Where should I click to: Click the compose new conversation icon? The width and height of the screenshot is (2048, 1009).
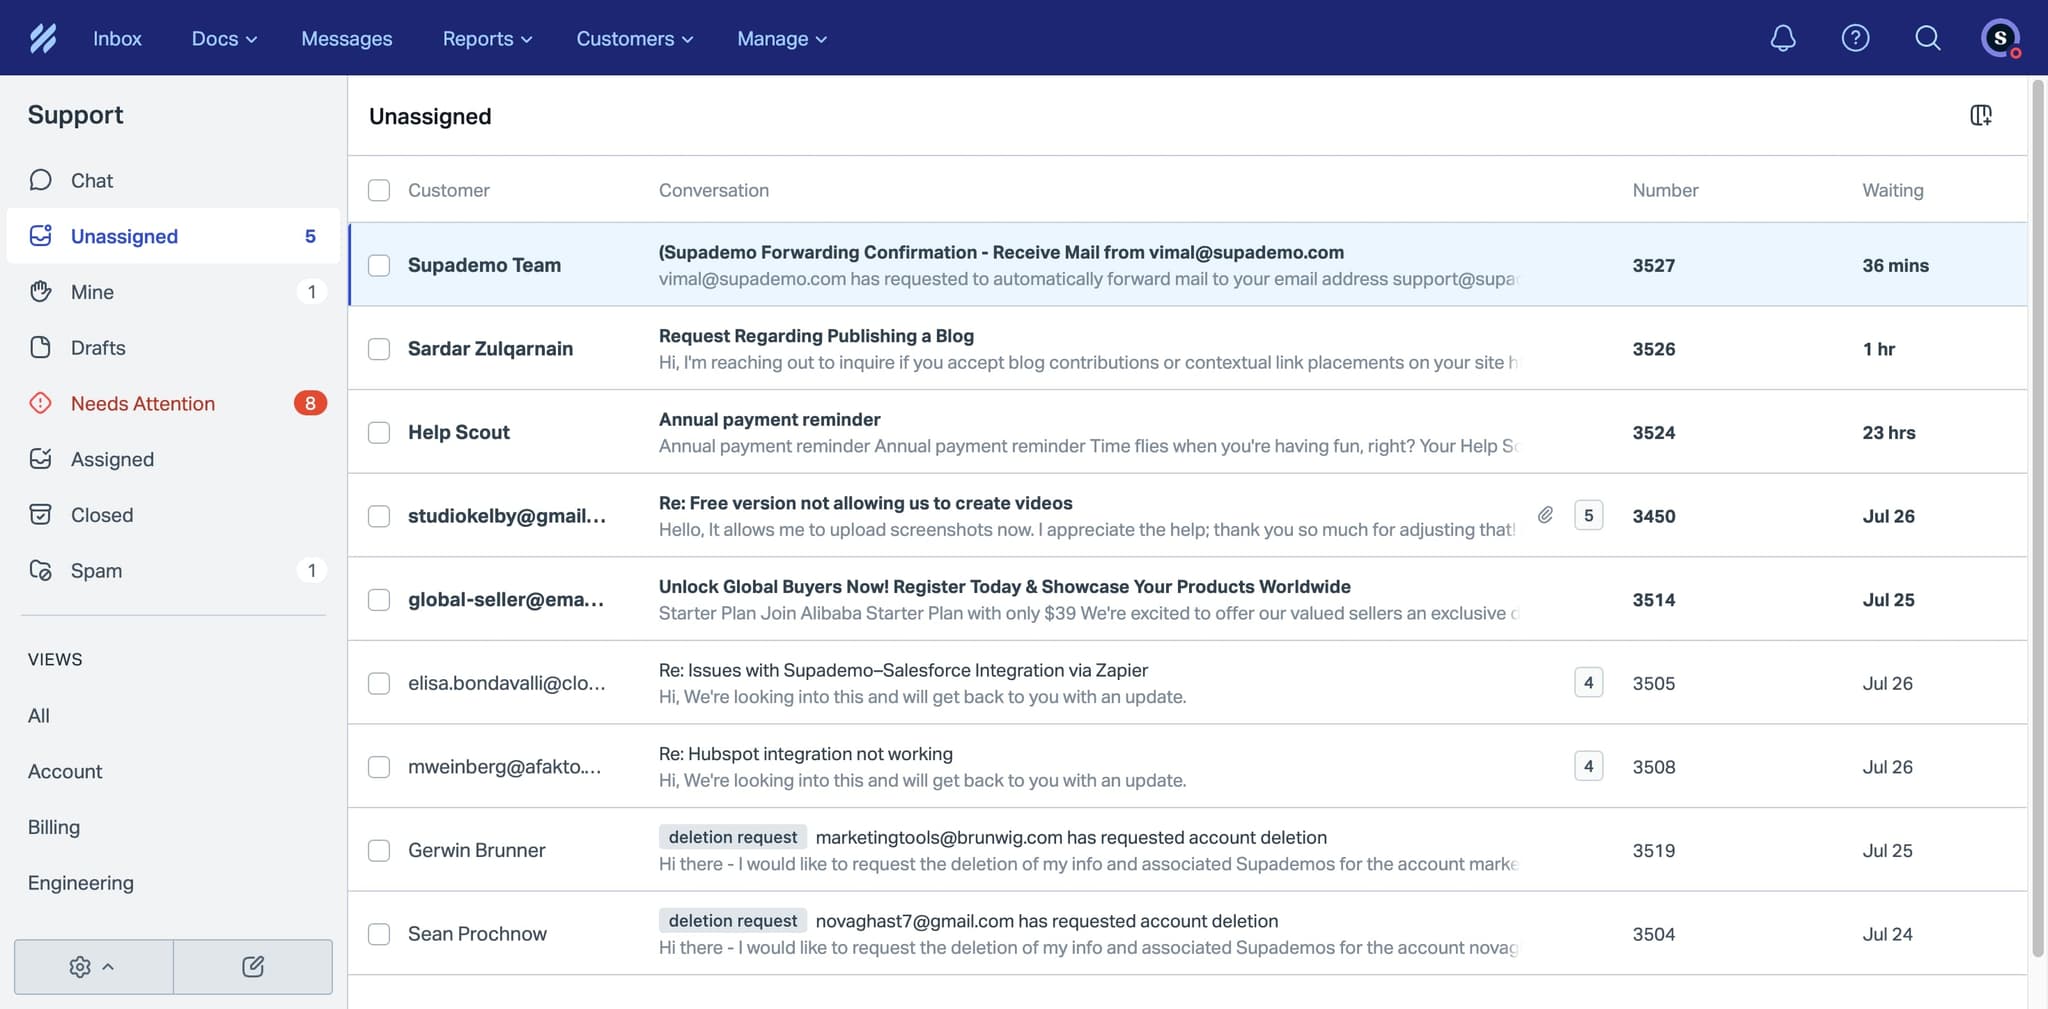[253, 966]
